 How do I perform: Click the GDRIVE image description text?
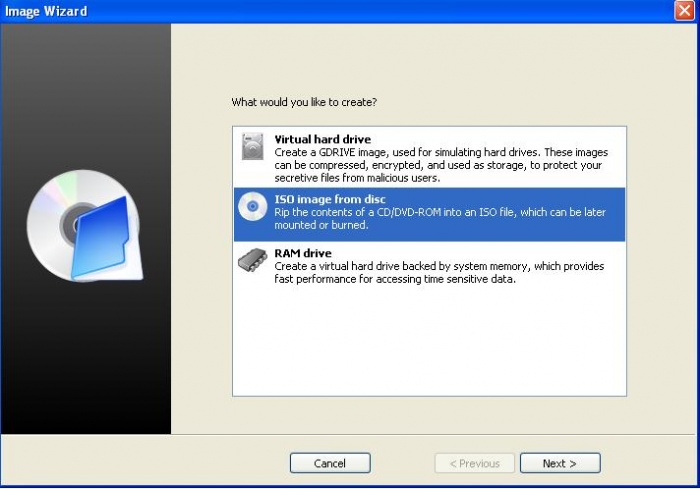(441, 165)
